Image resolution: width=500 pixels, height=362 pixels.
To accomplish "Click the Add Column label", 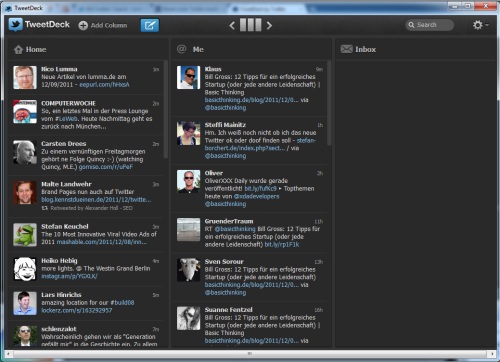I will point(109,25).
